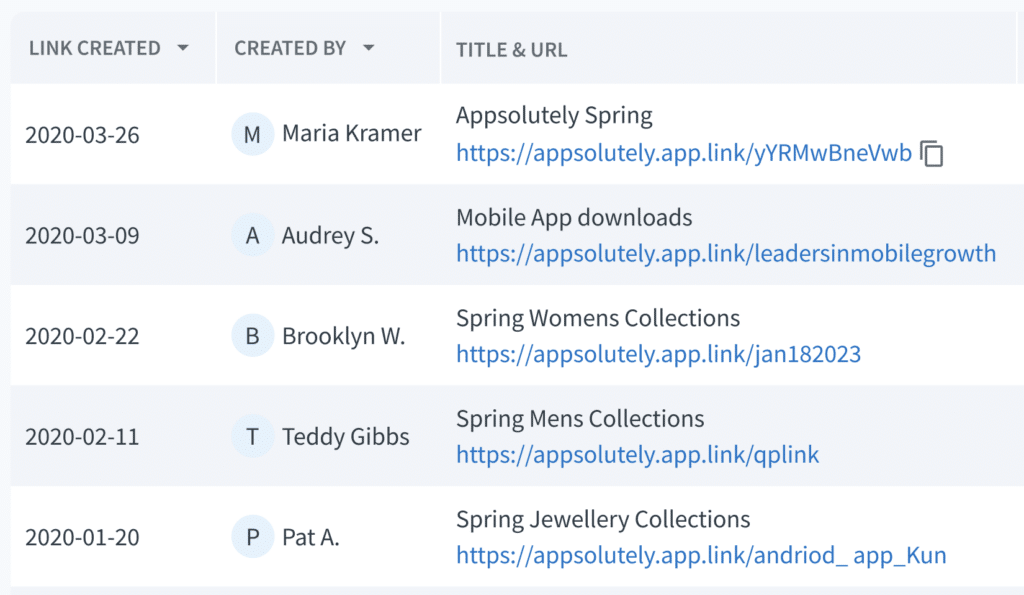Click the copy icon beside the yYRMwBneVwb link

[932, 154]
